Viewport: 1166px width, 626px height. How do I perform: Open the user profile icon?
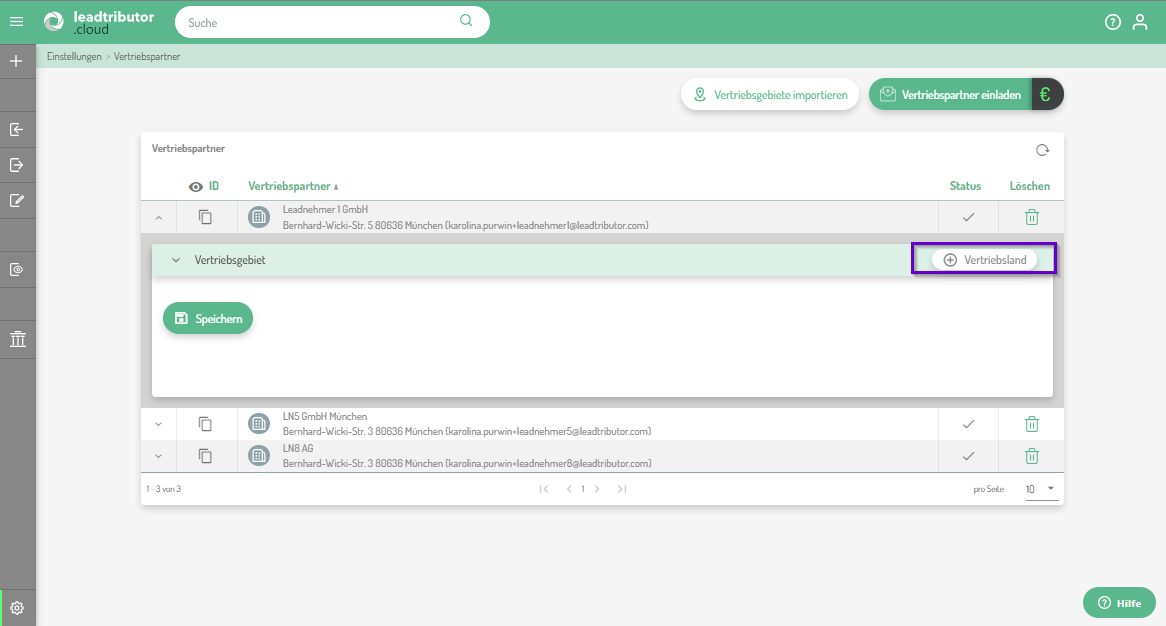(x=1140, y=22)
